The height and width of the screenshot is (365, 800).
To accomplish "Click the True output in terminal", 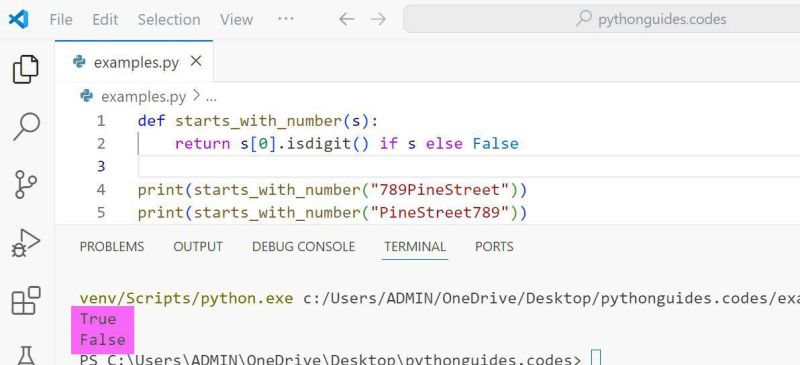I will coord(98,319).
